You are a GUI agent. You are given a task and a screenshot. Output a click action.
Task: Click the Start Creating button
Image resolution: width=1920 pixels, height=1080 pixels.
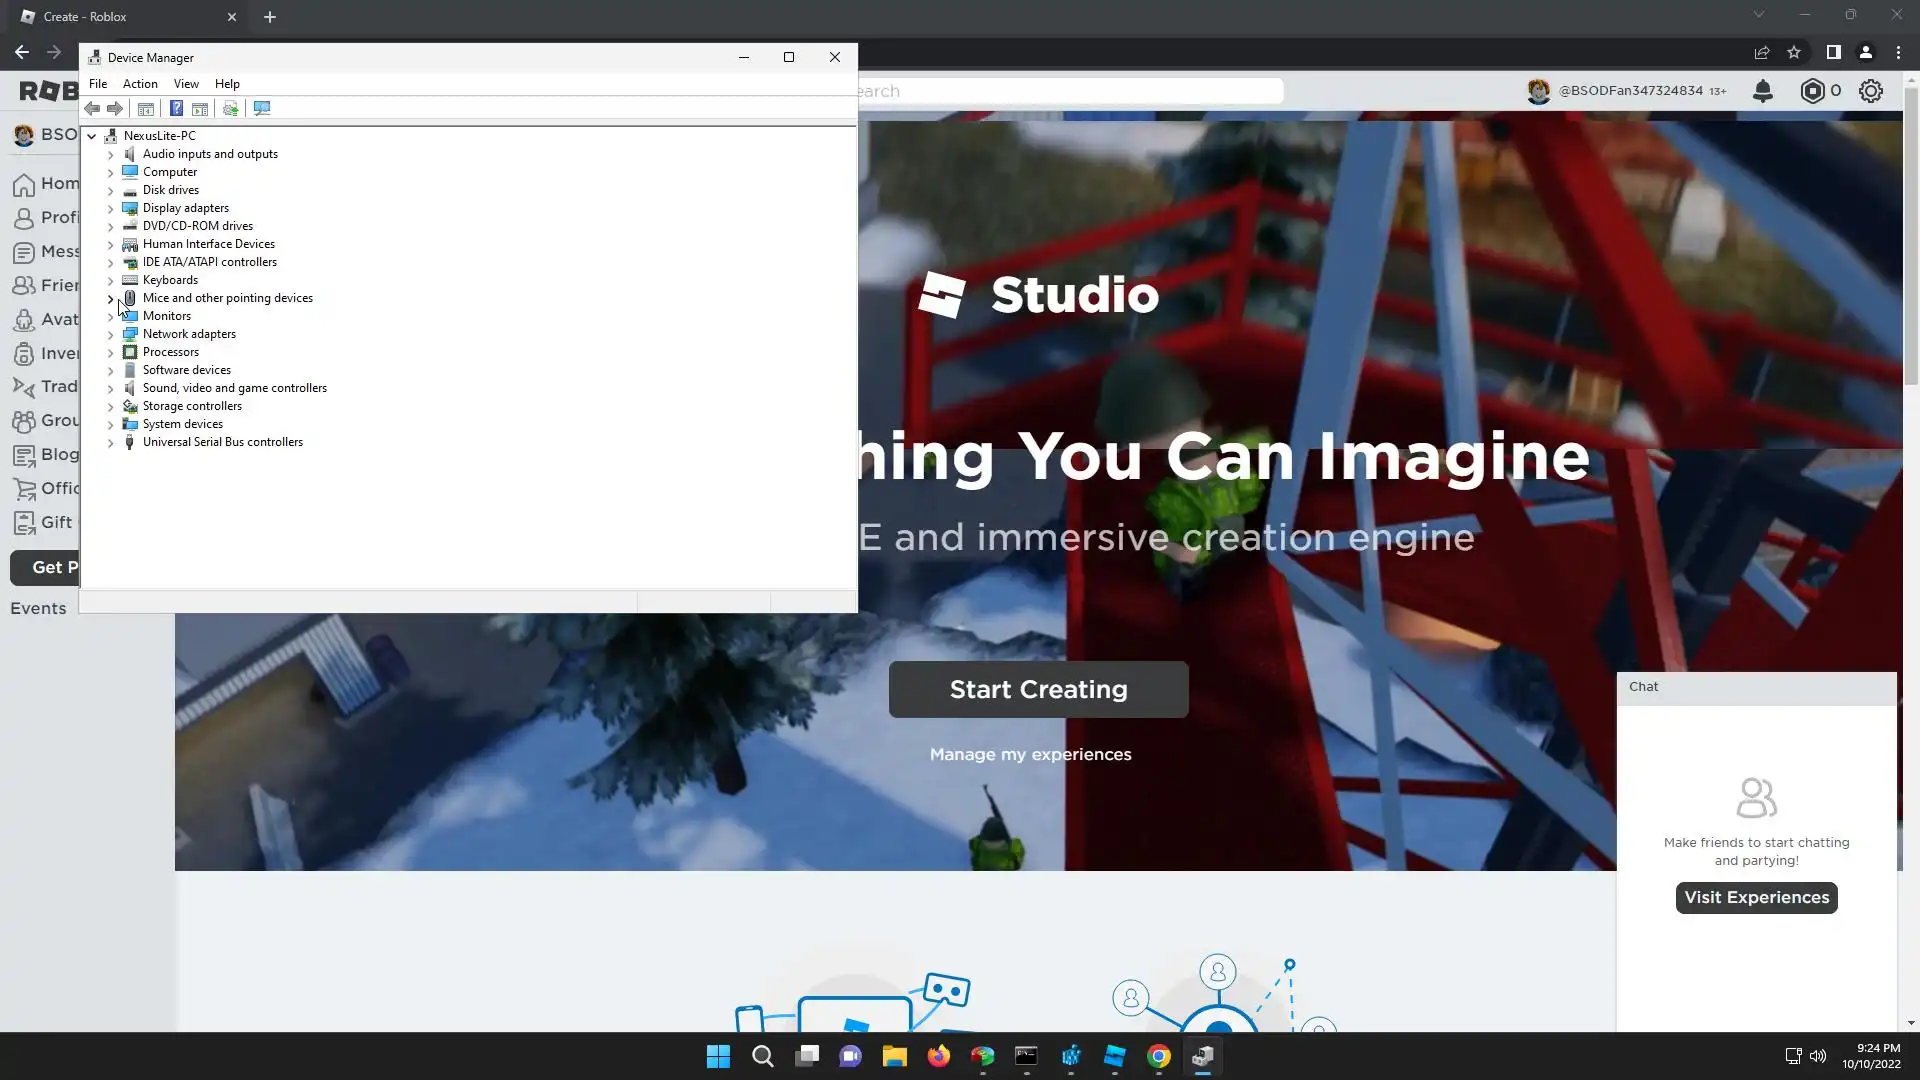(1038, 689)
